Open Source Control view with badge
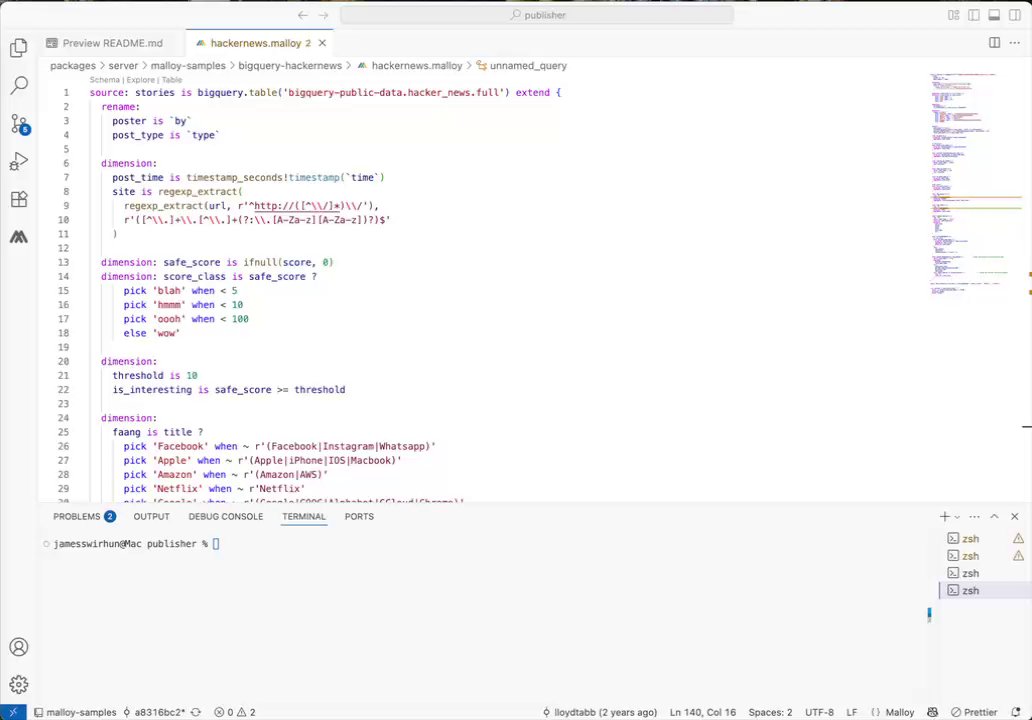 [x=20, y=124]
